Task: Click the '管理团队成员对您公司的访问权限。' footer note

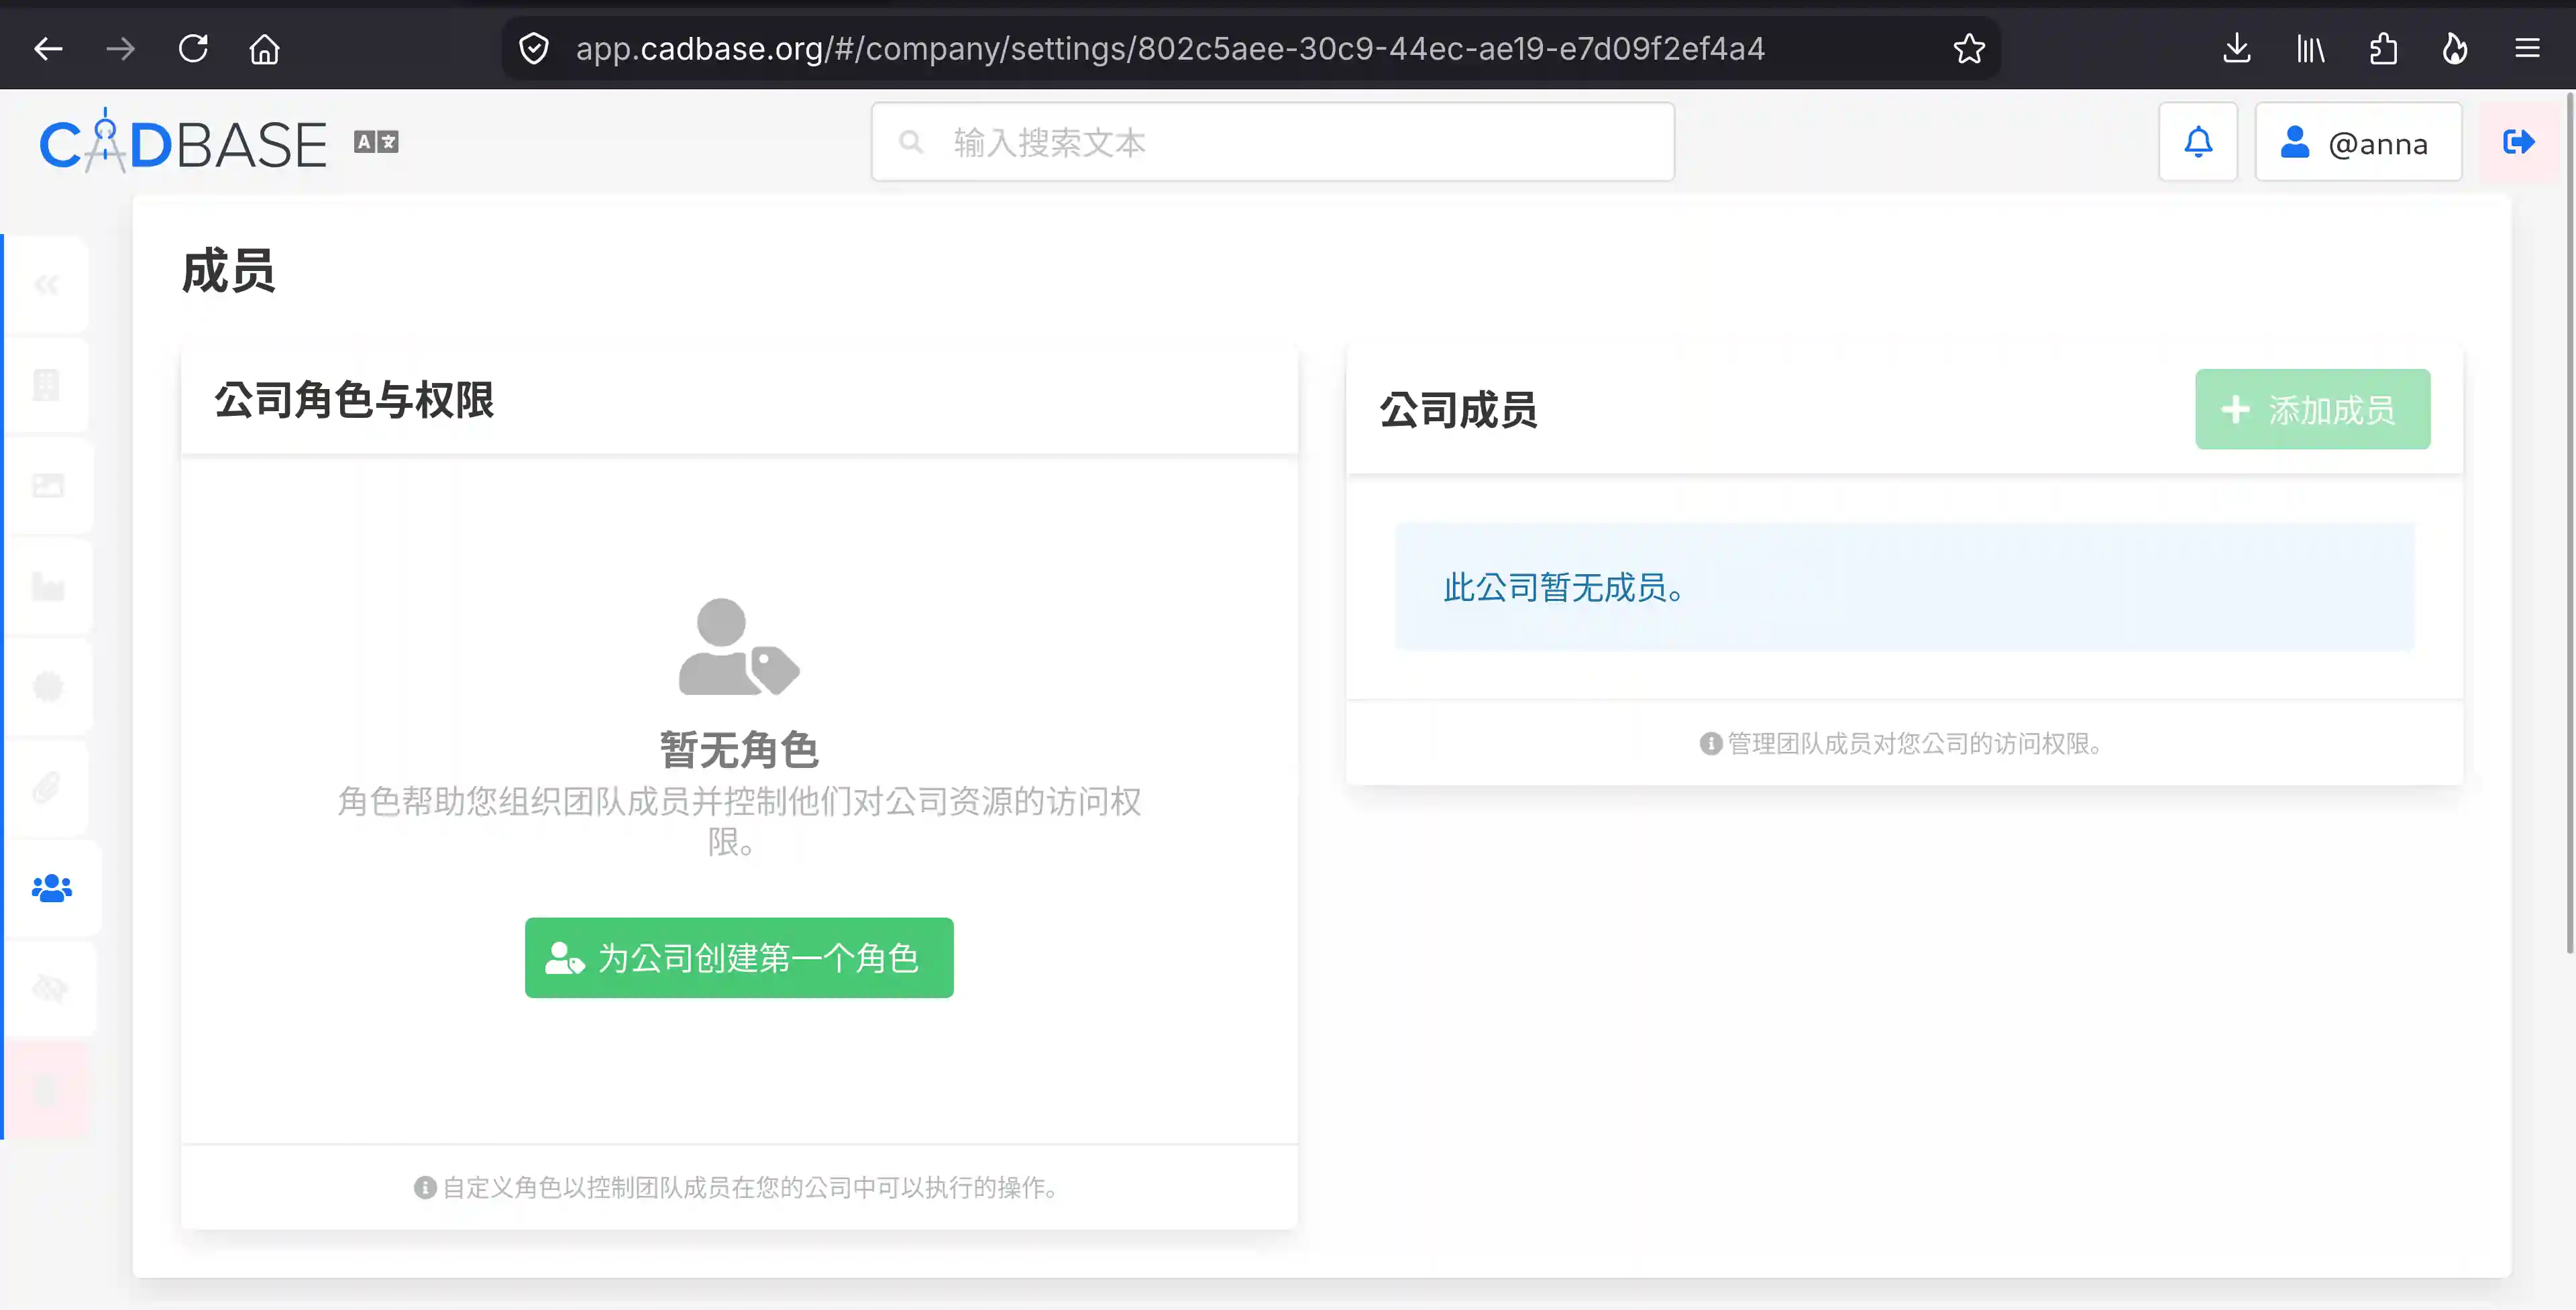Action: coord(1904,743)
